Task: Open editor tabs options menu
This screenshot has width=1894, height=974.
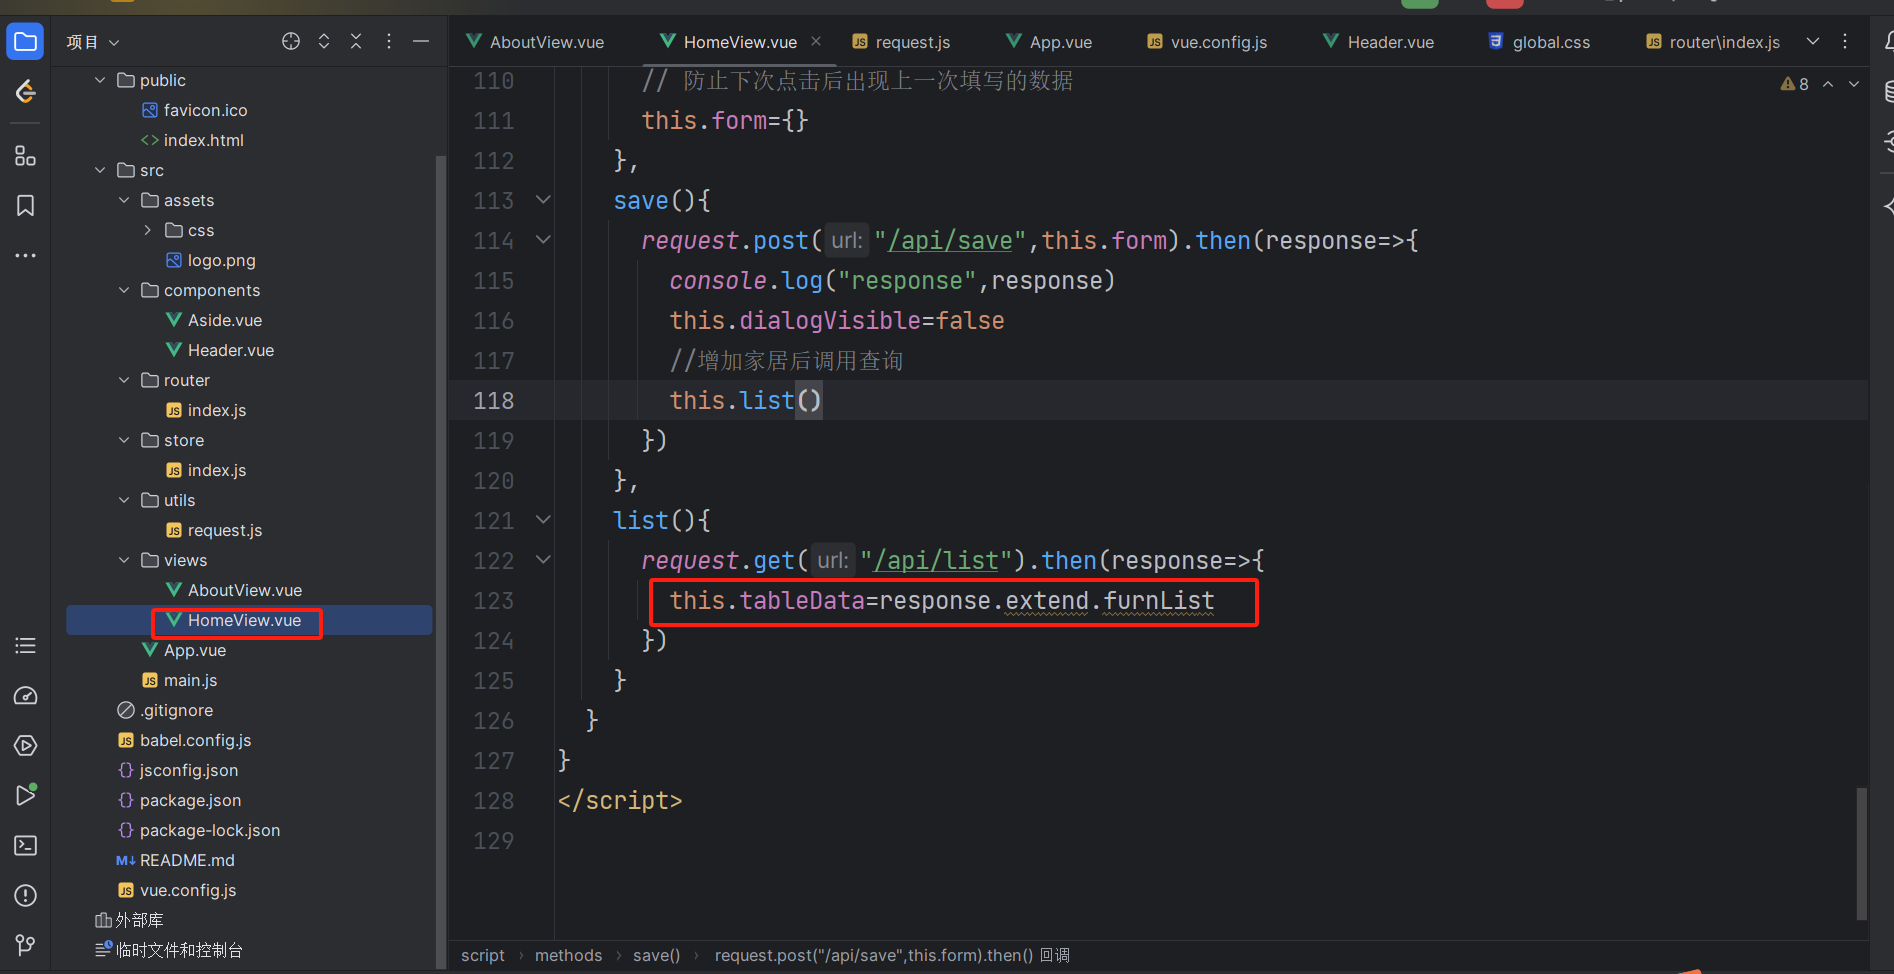Action: 1845,41
